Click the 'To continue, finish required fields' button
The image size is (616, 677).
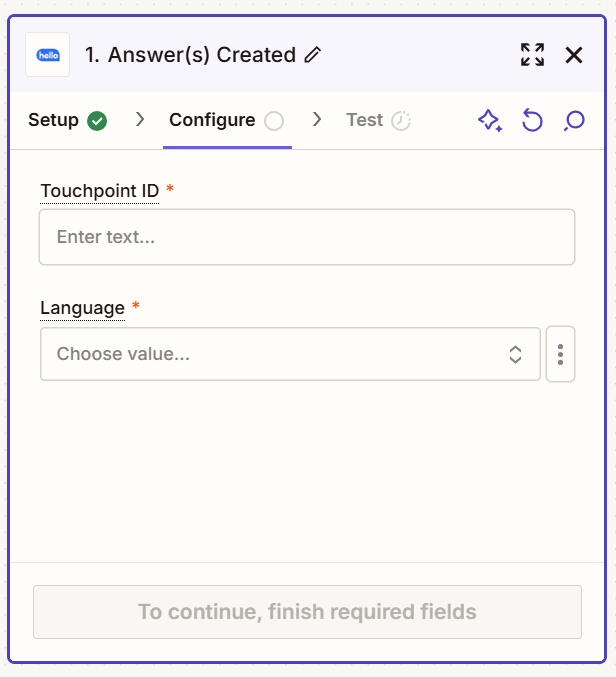pos(307,612)
